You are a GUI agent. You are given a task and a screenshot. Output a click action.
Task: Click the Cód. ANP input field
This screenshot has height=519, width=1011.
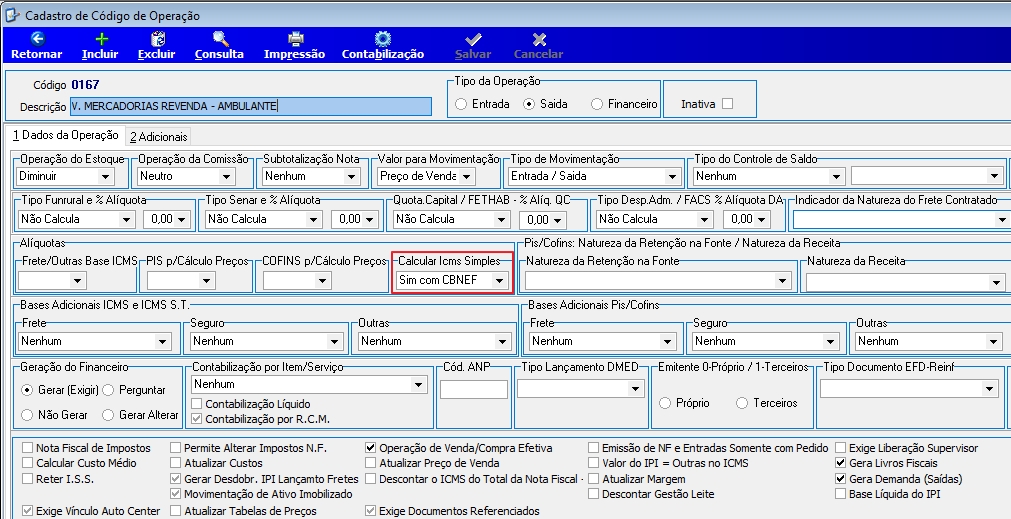click(x=474, y=389)
